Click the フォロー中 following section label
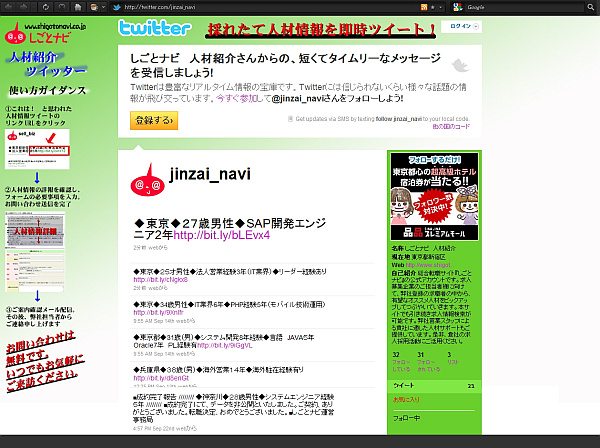Screen dimensions: 600x448 click(406, 418)
